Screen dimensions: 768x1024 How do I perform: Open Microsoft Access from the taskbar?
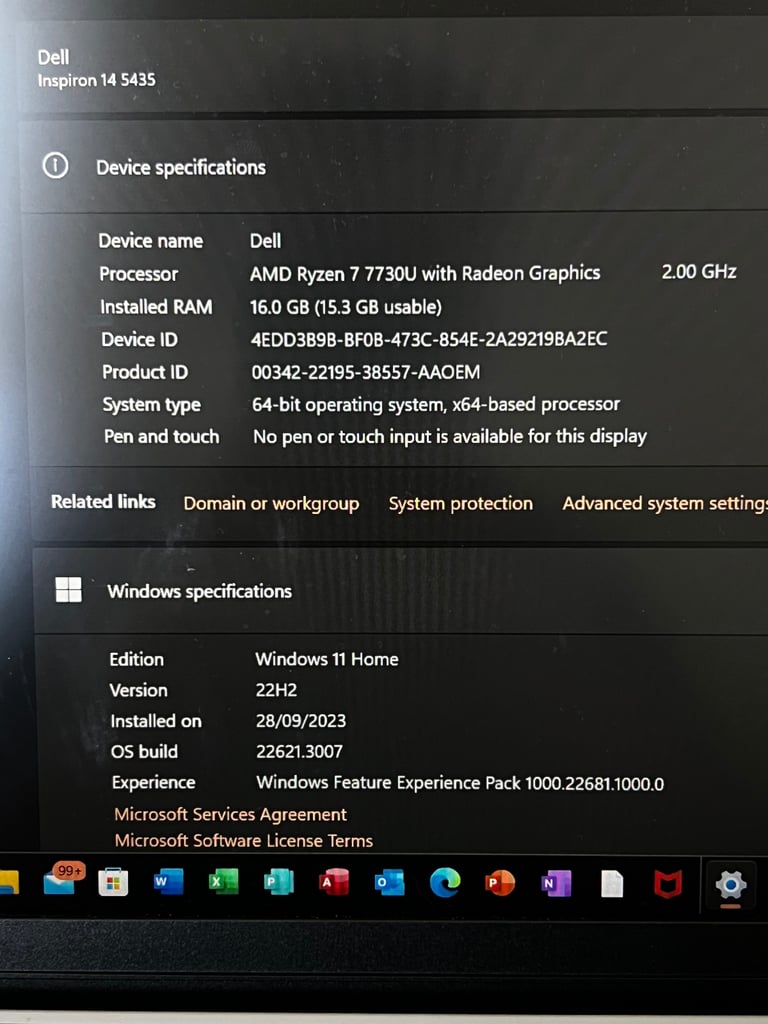coord(333,882)
